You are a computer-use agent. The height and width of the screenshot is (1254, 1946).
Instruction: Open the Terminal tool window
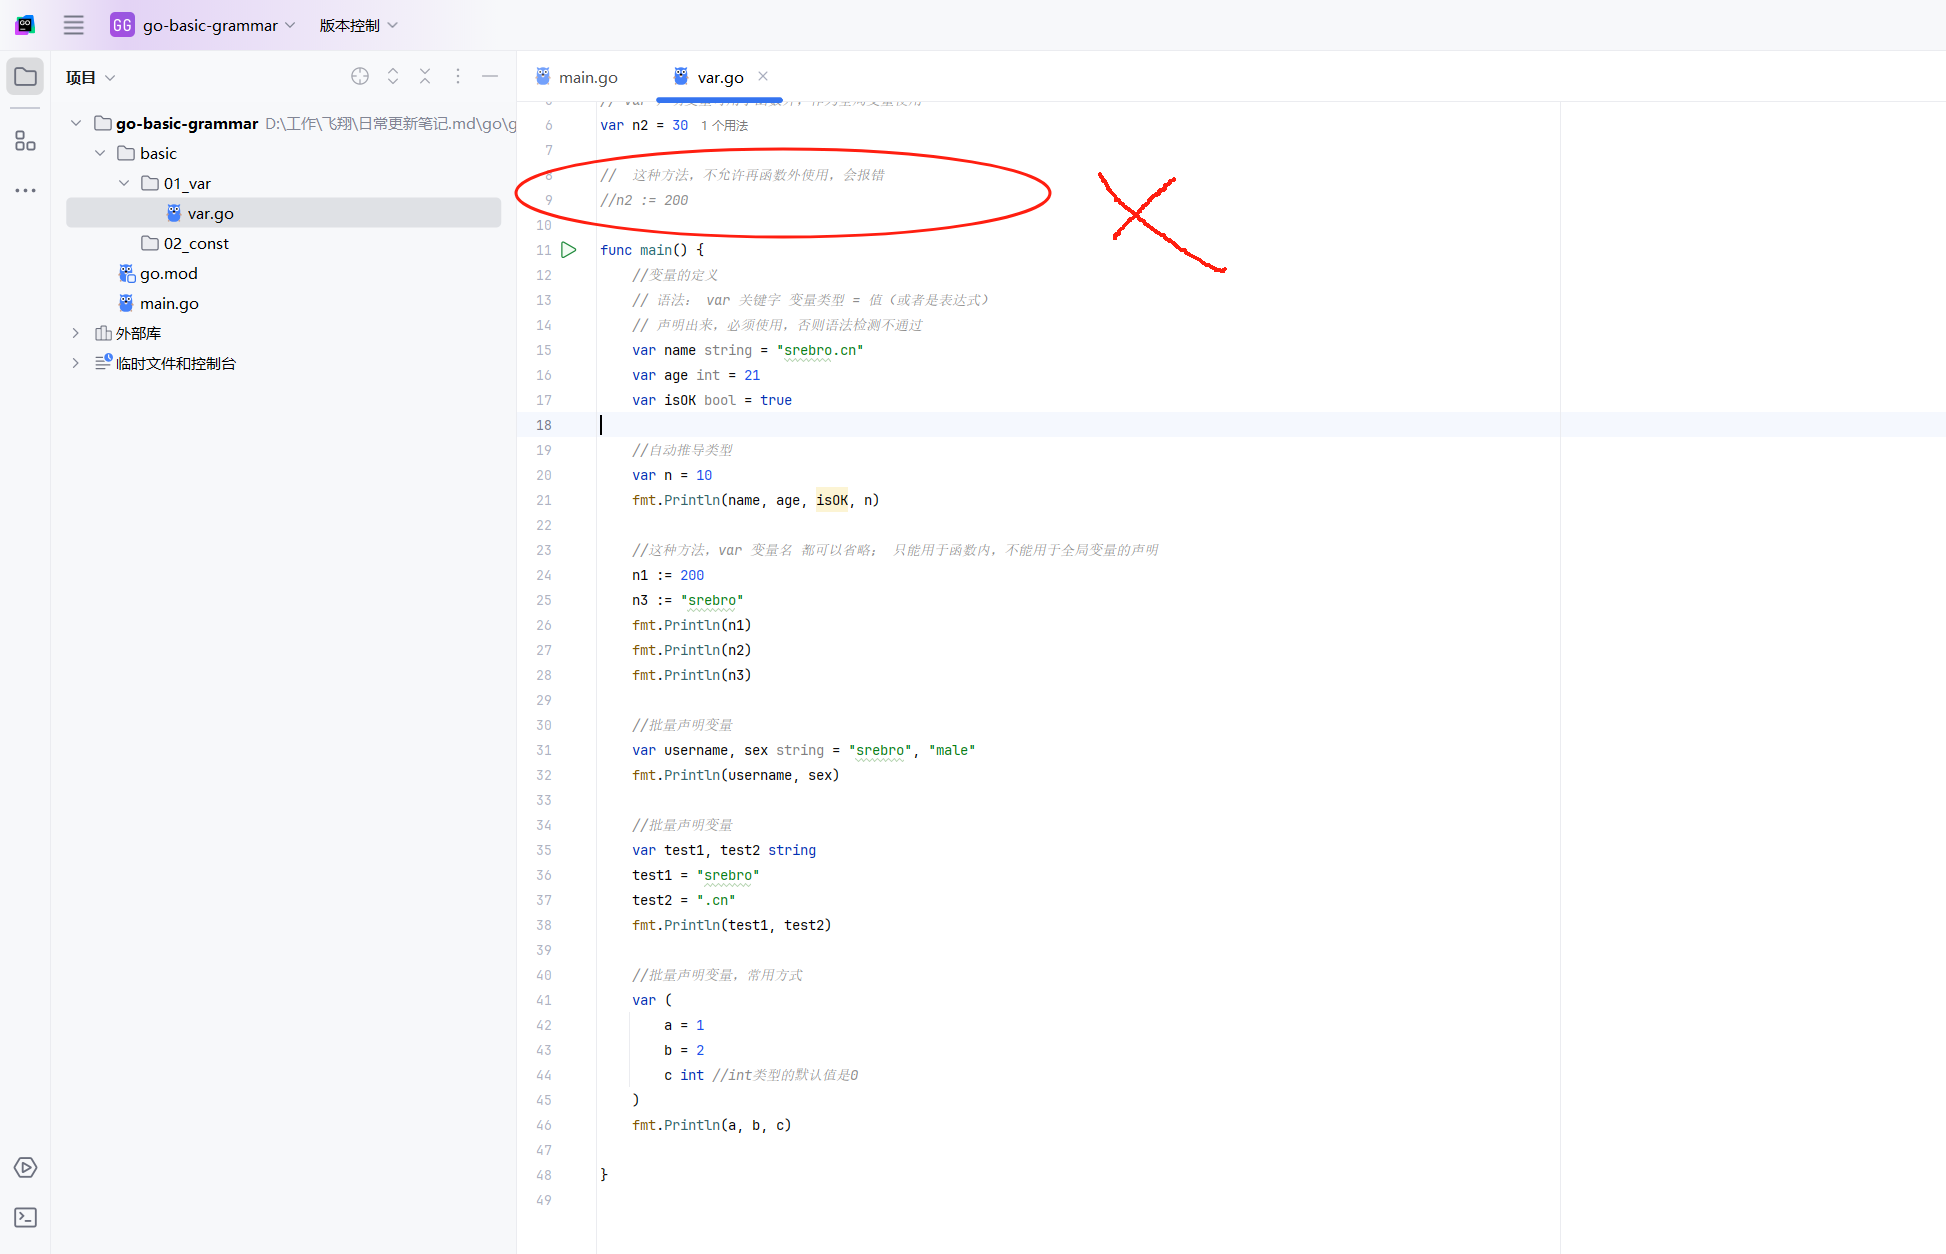(25, 1217)
